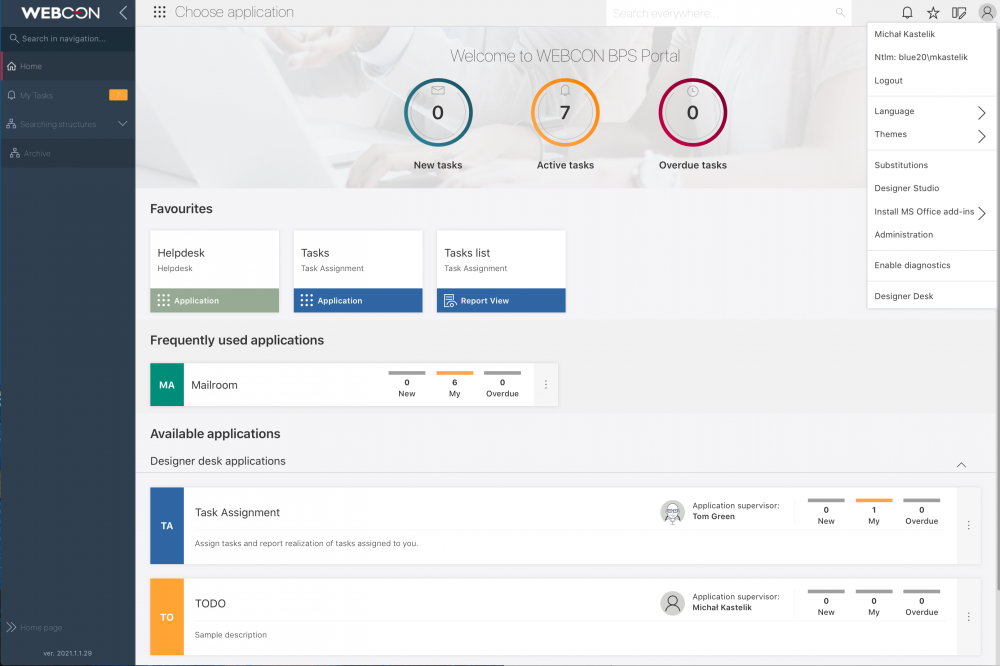The width and height of the screenshot is (1000, 666).
Task: Open Task Assignment three-dot options menu
Action: click(x=969, y=525)
